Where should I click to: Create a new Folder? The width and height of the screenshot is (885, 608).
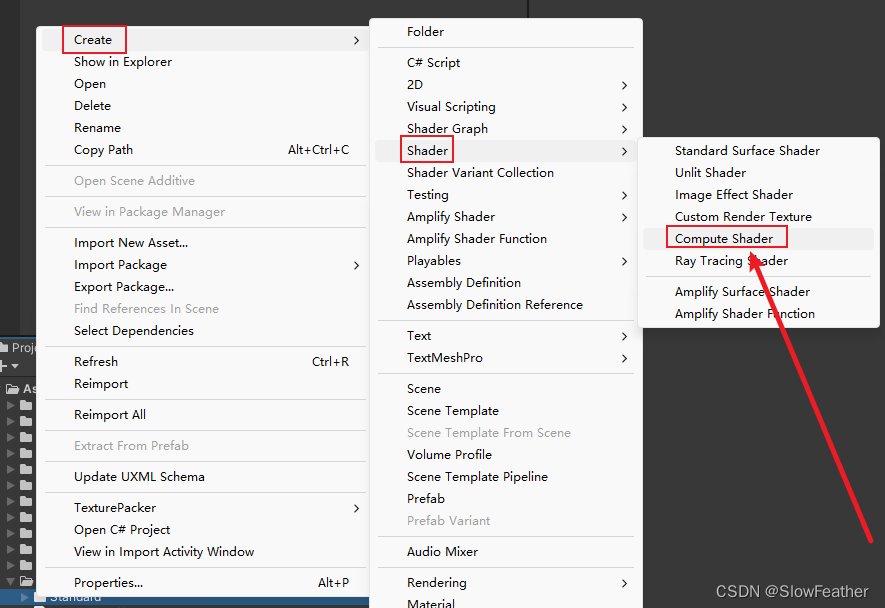pyautogui.click(x=426, y=31)
